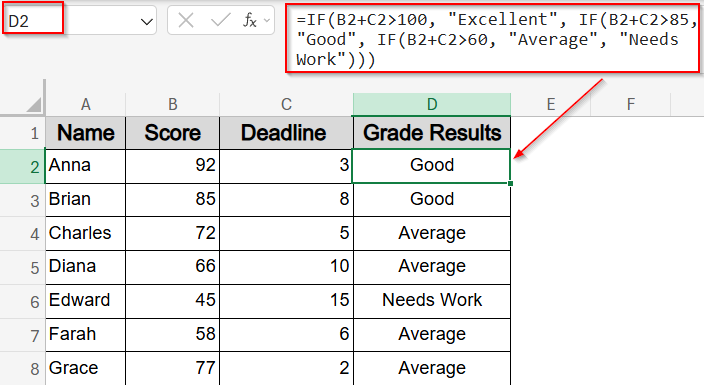Image resolution: width=704 pixels, height=385 pixels.
Task: Select Edward's Needs Work result
Action: [431, 301]
